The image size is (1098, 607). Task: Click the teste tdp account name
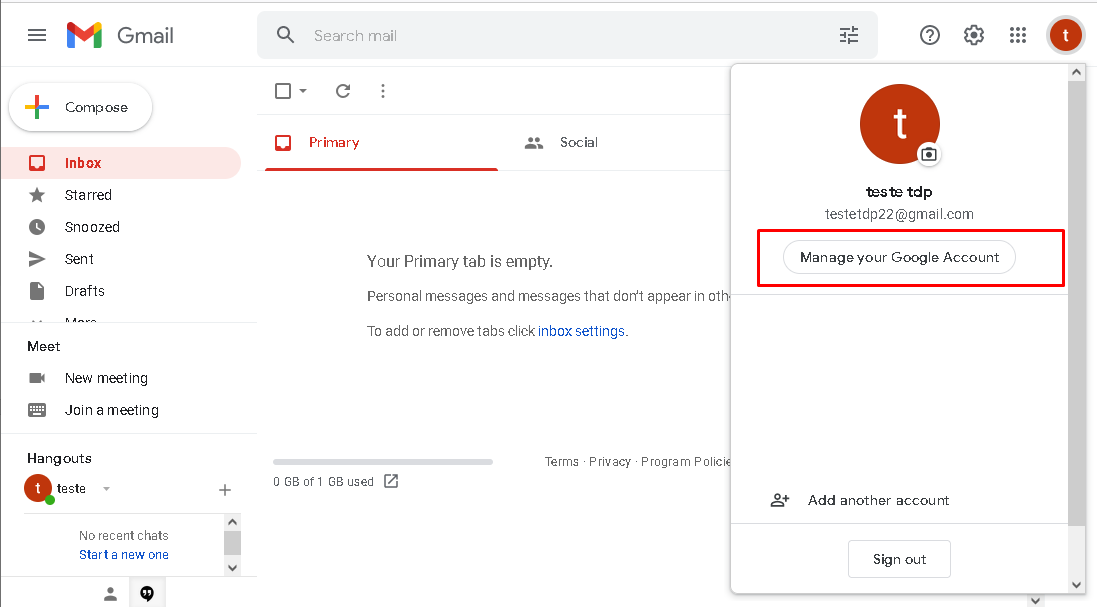point(899,192)
